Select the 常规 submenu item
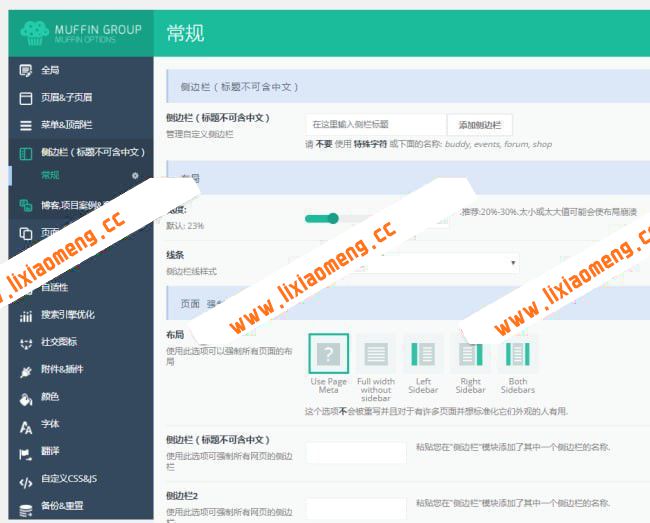Screen dimensions: 650x523 click(x=50, y=175)
